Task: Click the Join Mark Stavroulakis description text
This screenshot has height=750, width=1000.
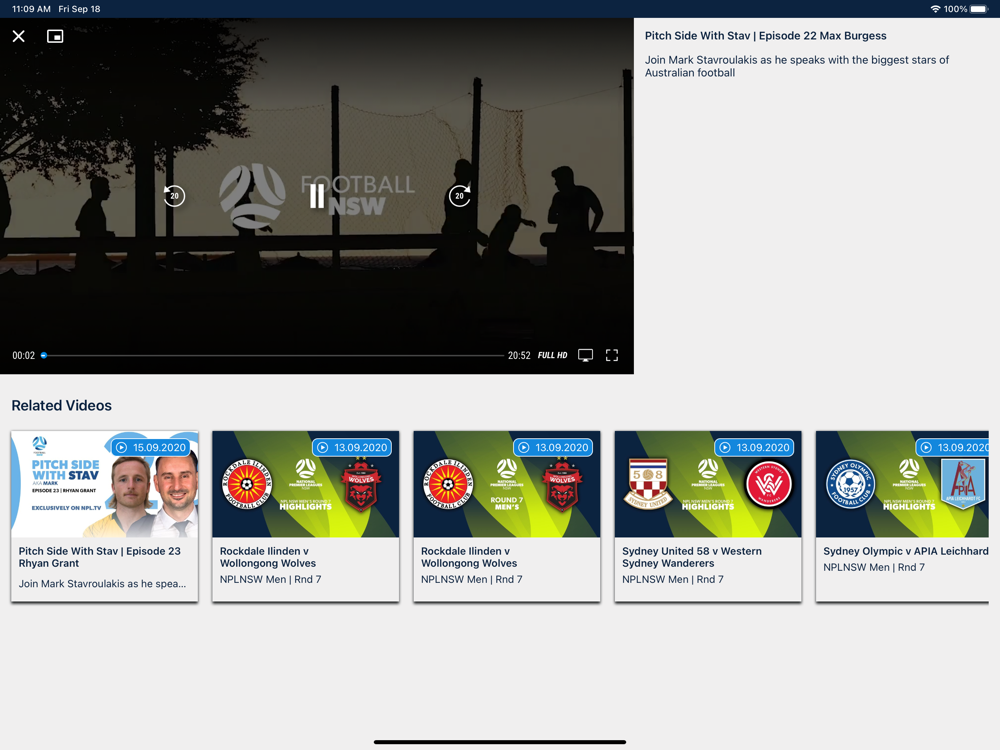Action: click(x=797, y=66)
